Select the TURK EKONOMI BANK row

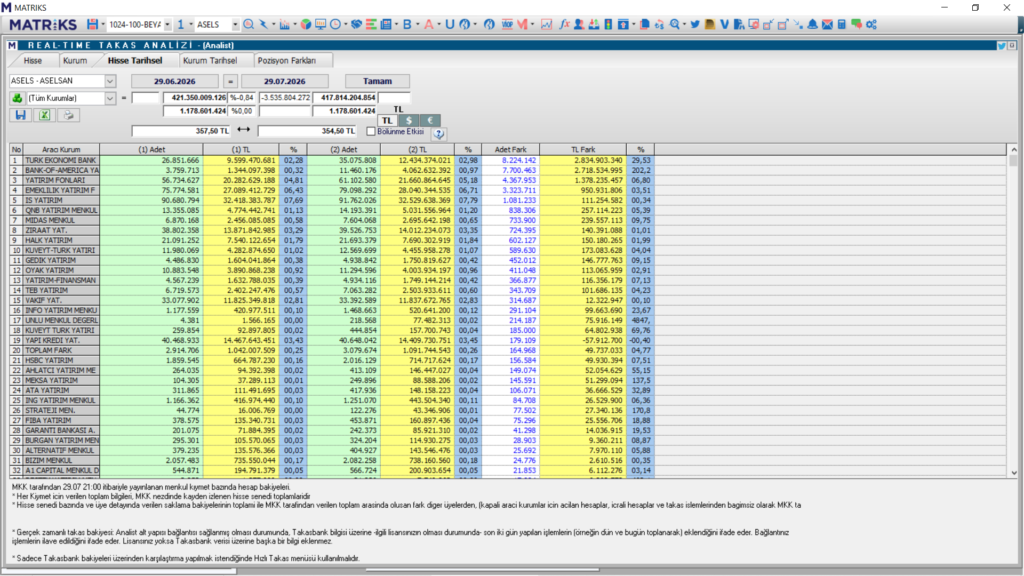tap(332, 160)
